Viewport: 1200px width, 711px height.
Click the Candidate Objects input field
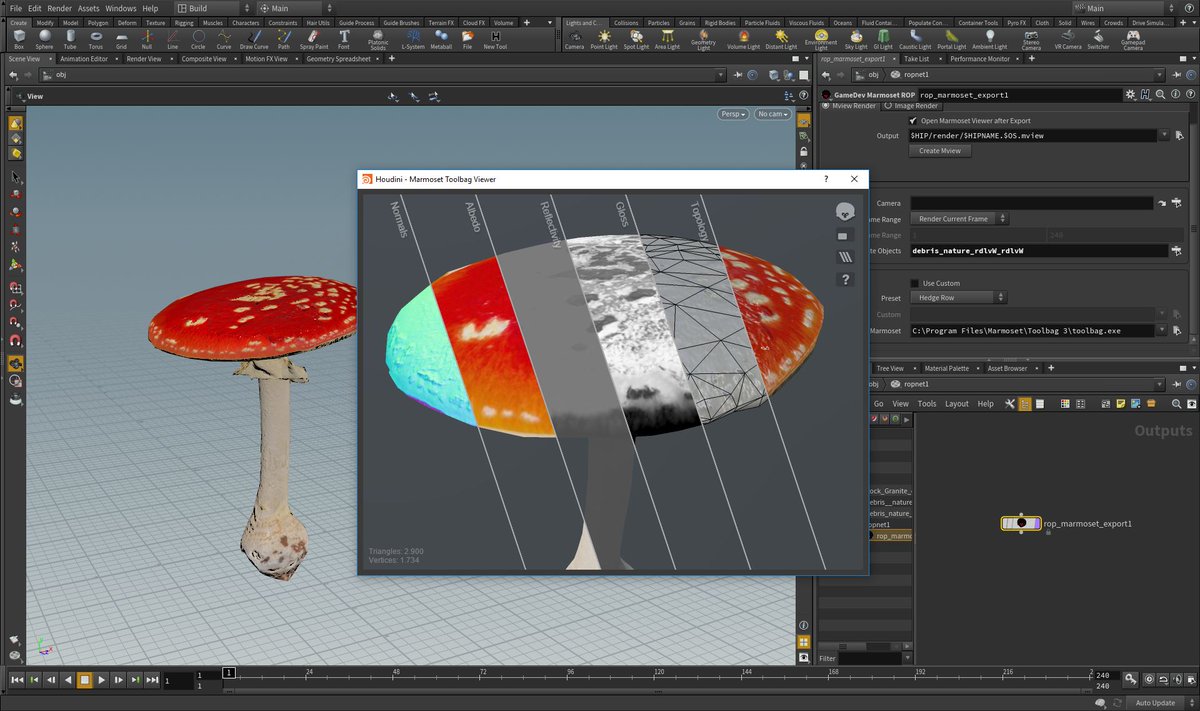pos(1037,251)
